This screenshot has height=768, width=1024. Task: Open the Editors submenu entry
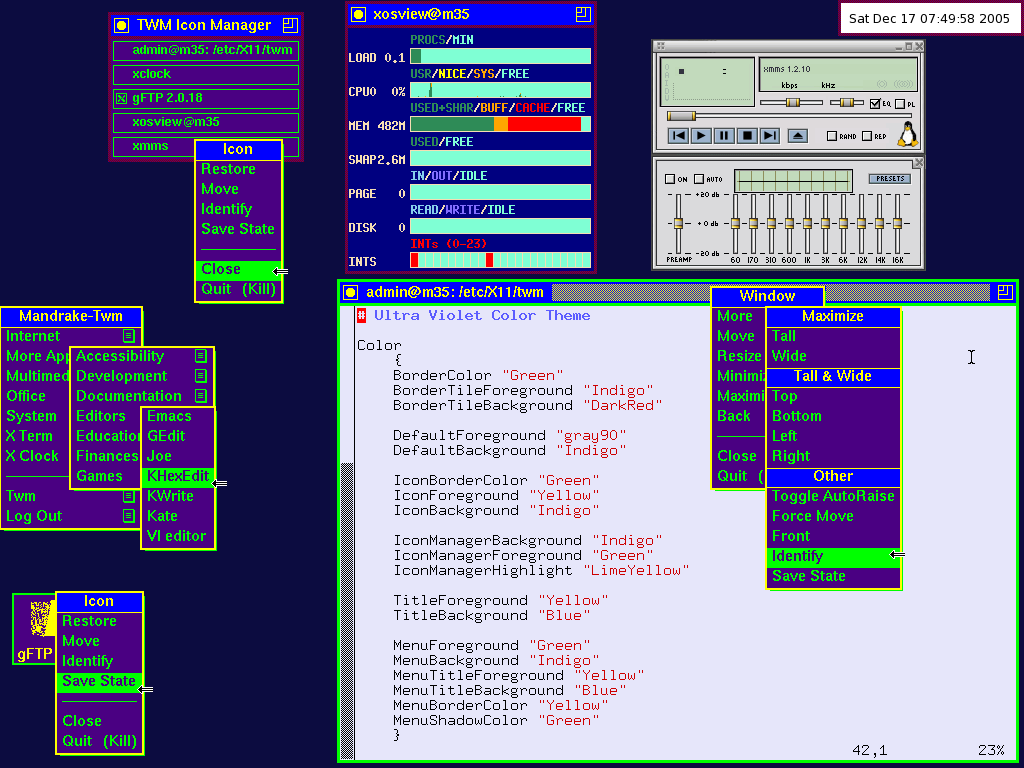(x=106, y=416)
